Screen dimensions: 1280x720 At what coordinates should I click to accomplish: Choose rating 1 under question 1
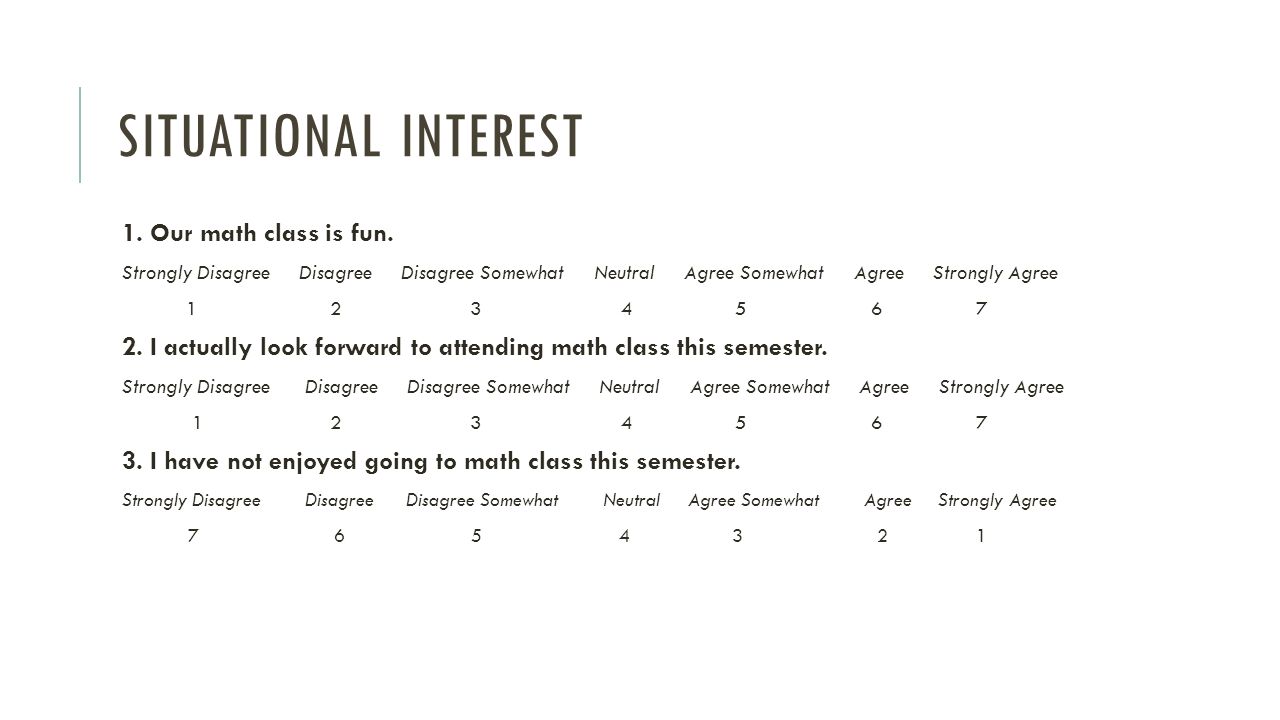click(x=191, y=310)
